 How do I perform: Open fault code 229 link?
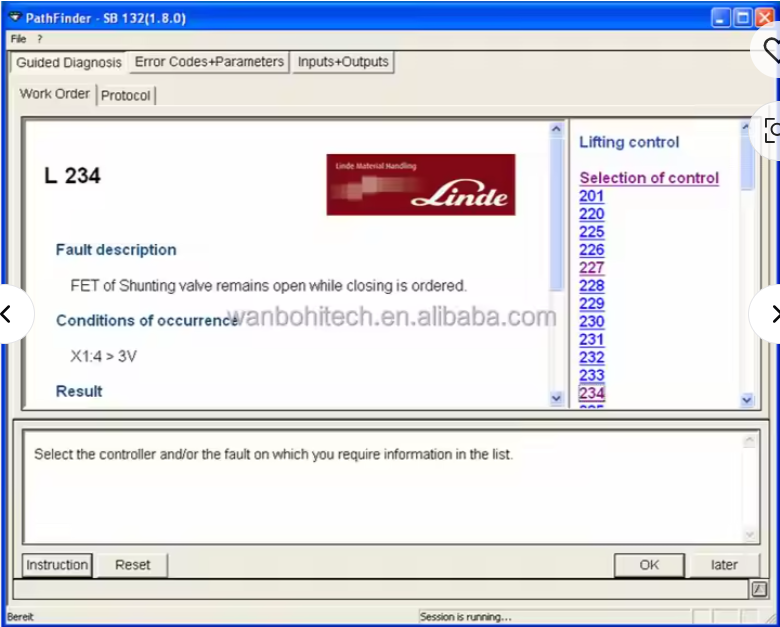(x=591, y=304)
